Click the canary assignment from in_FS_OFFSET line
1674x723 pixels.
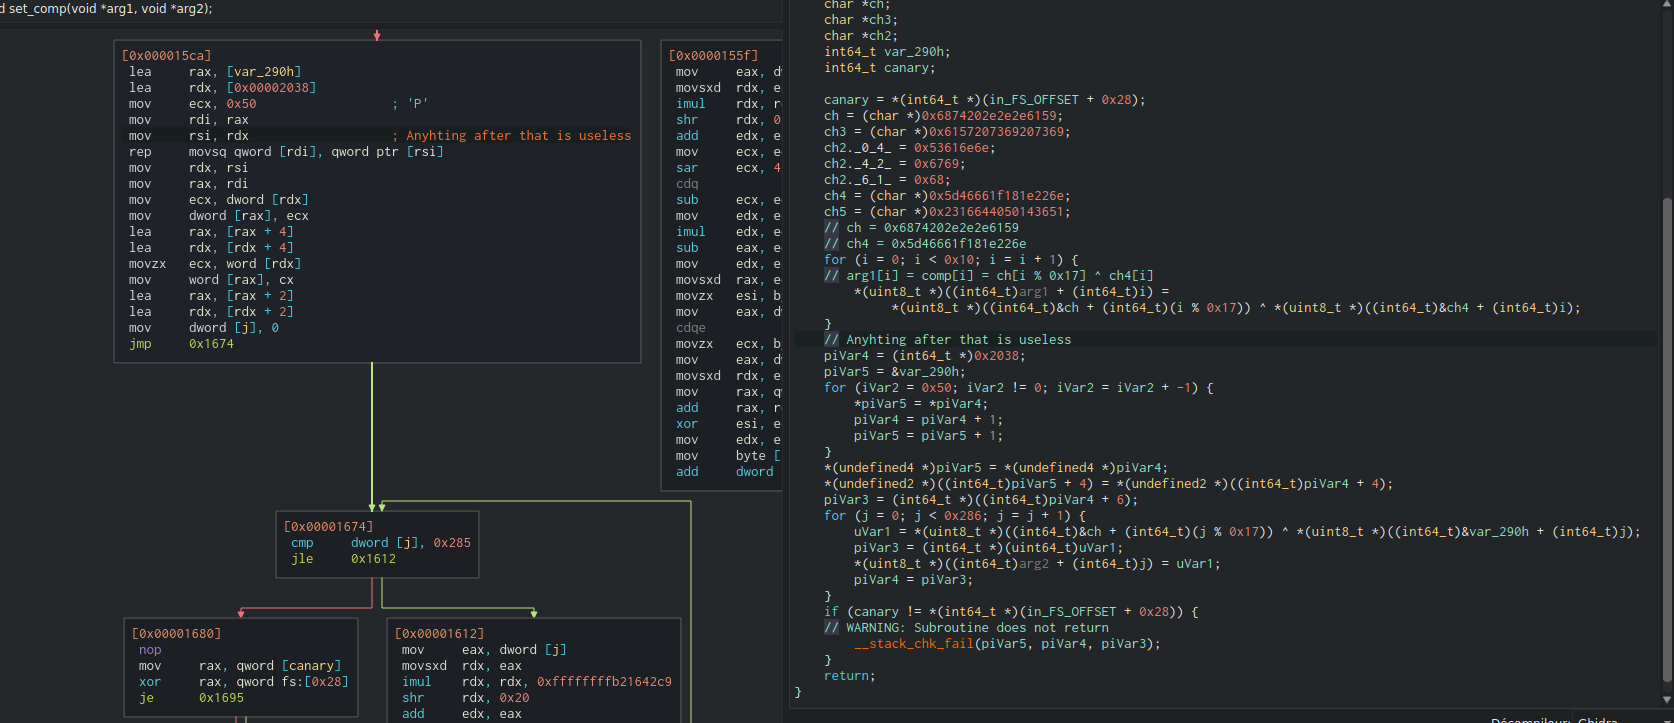tap(985, 100)
